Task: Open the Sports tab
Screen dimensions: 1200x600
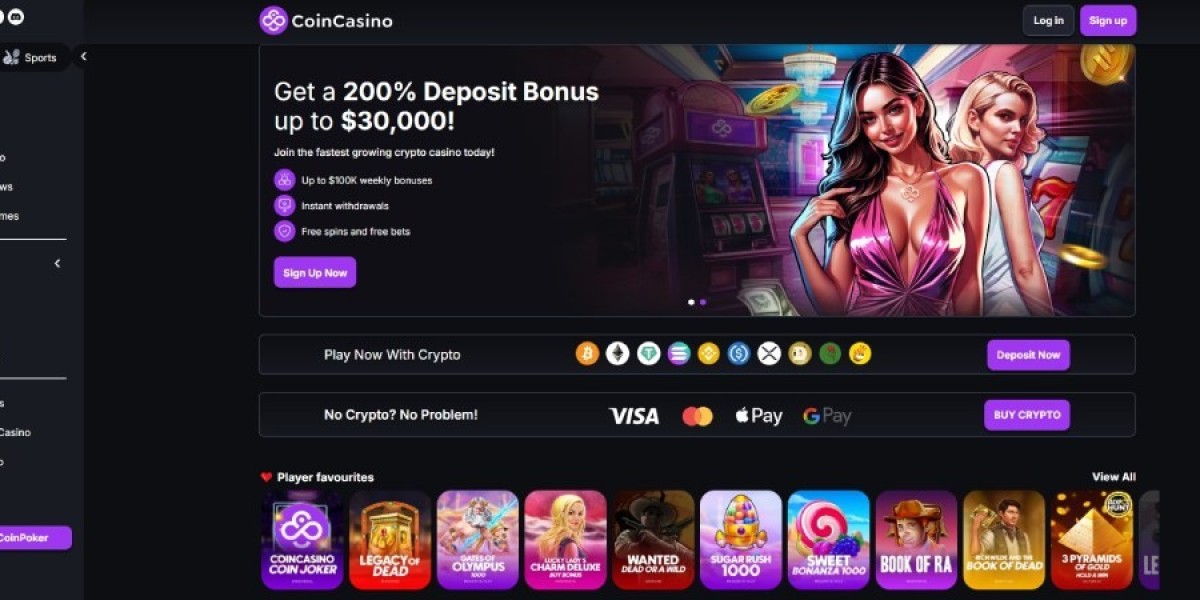Action: [x=31, y=57]
